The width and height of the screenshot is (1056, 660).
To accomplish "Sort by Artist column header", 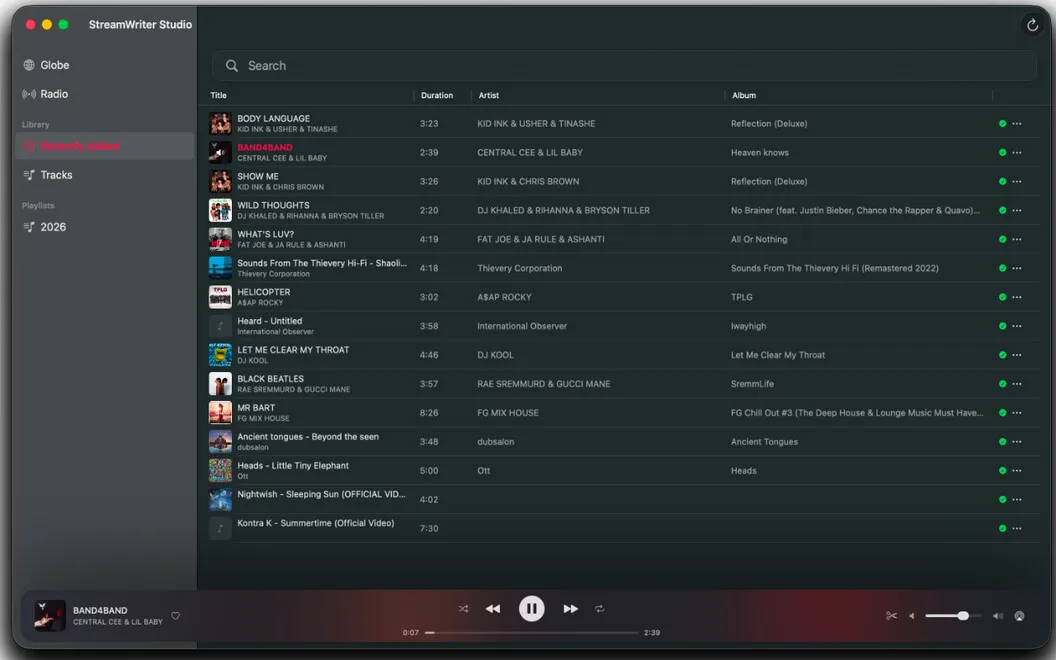I will pyautogui.click(x=489, y=96).
